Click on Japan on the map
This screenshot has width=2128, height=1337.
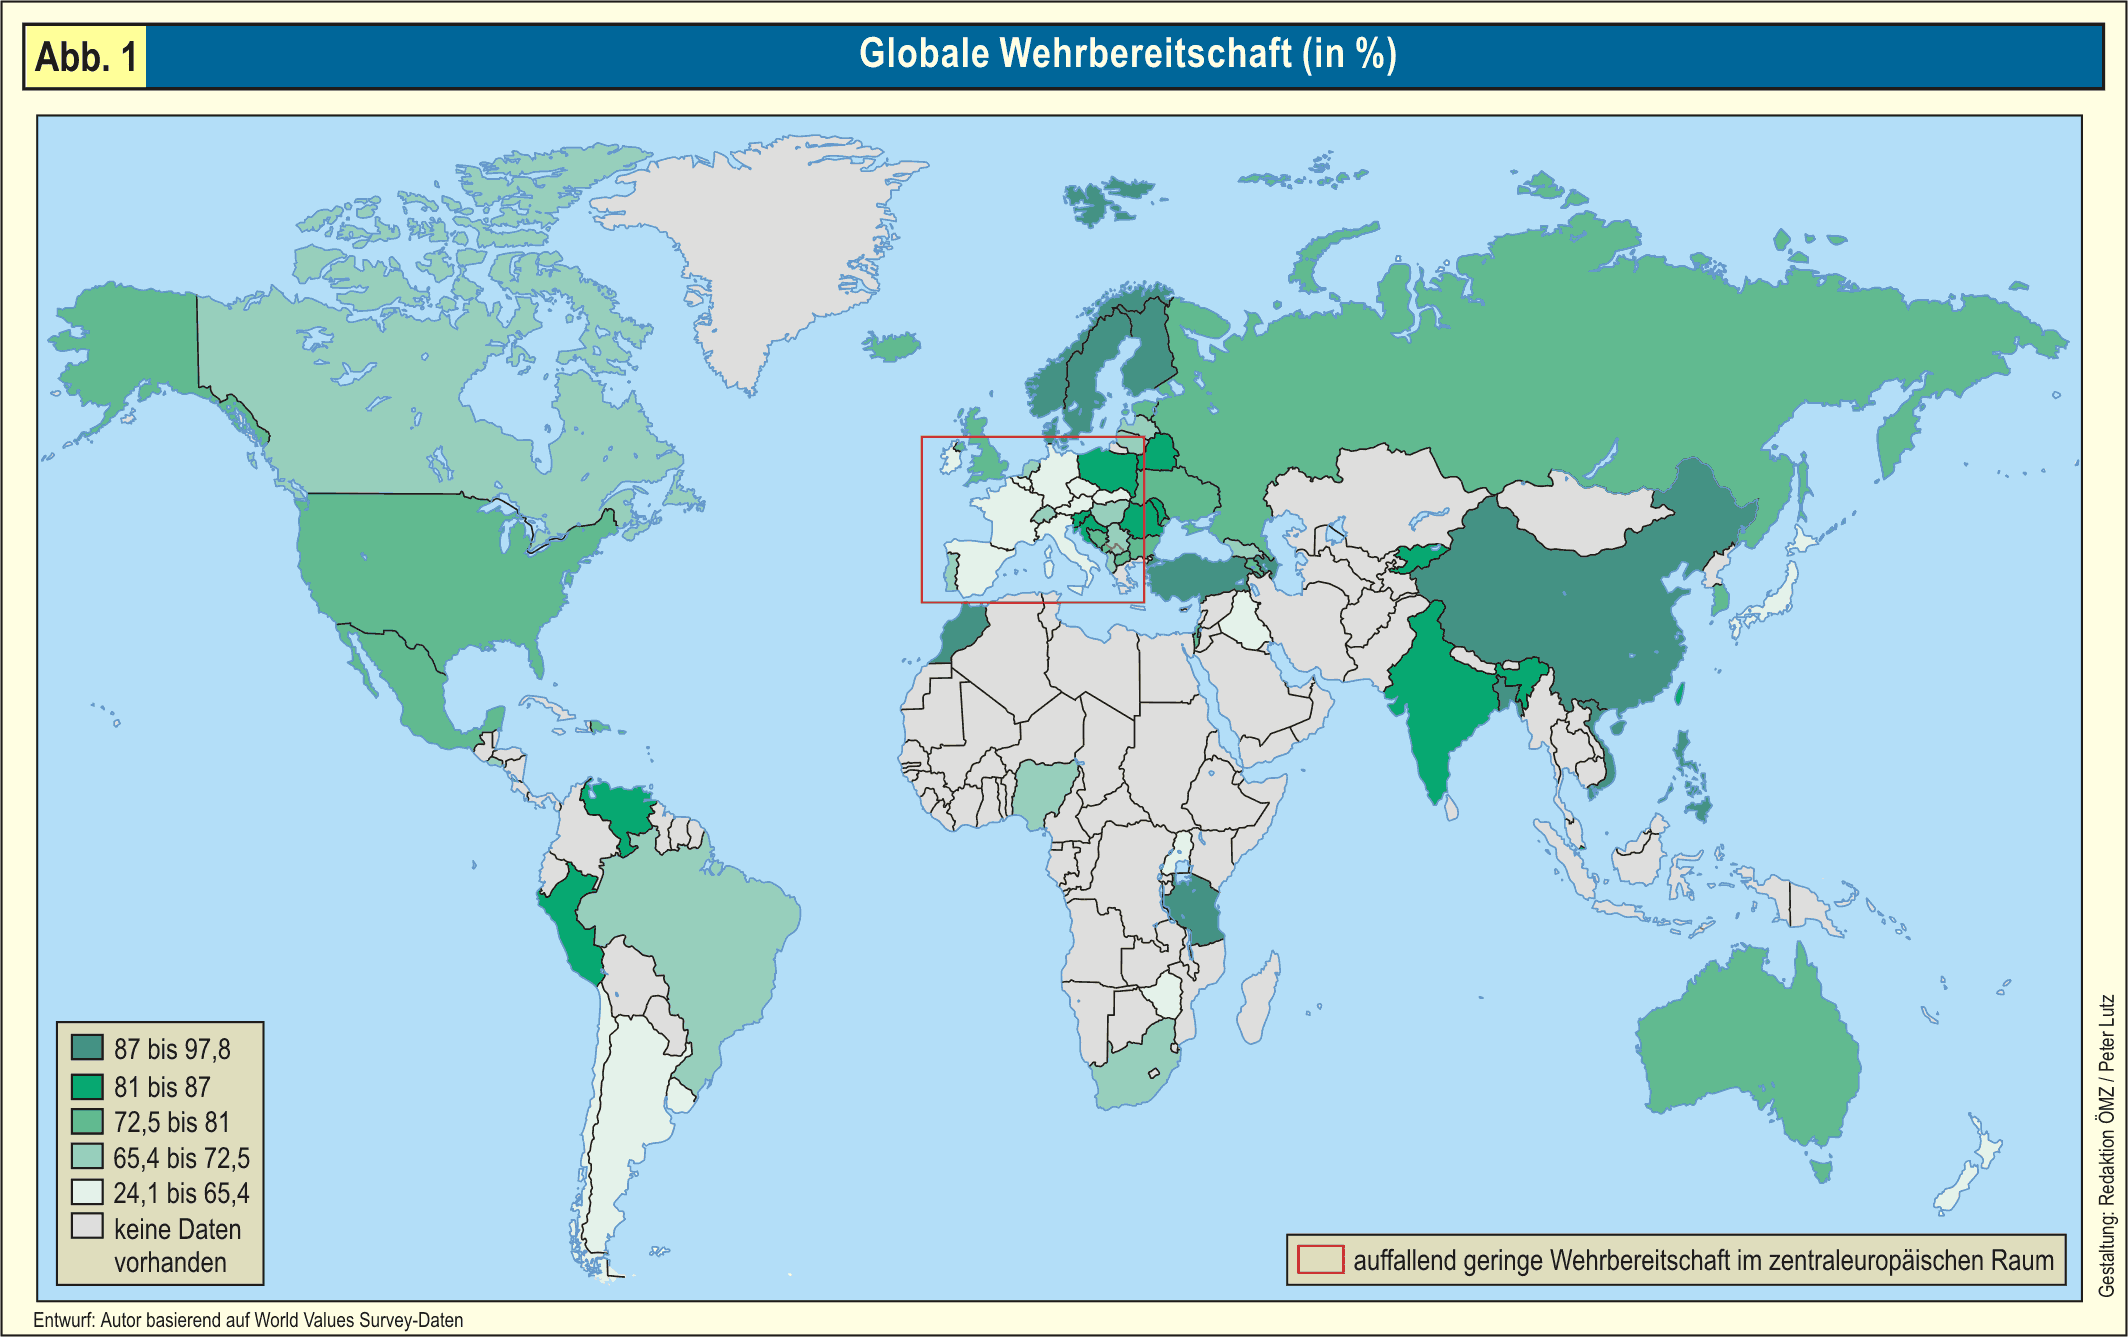(1778, 596)
